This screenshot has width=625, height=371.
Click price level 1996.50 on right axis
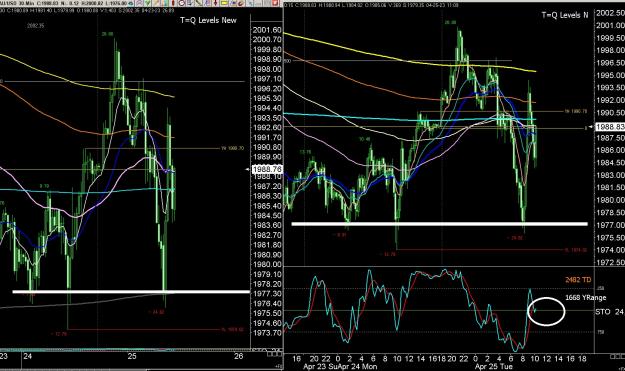coord(610,63)
